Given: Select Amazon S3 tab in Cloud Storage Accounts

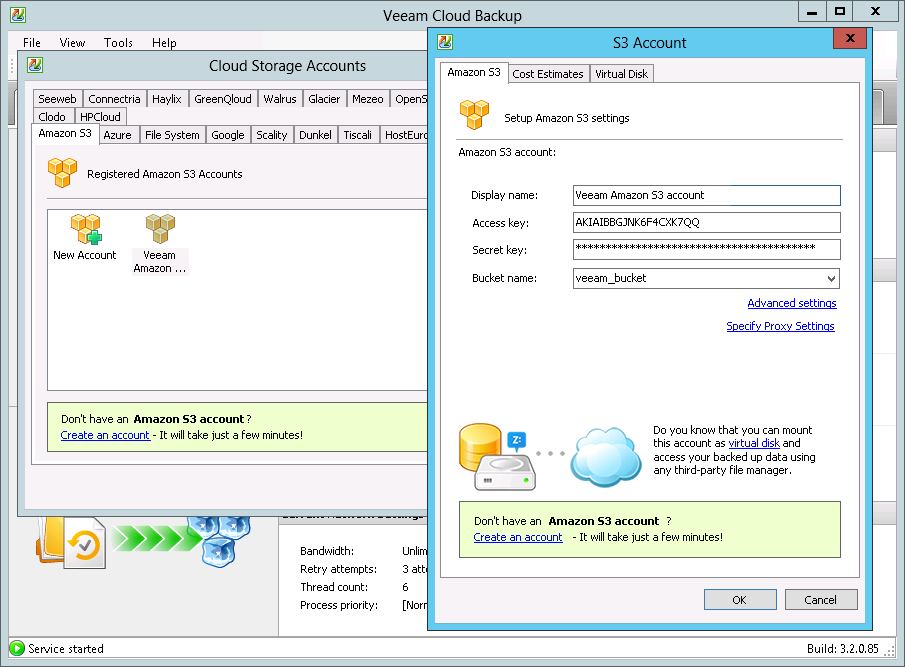Looking at the screenshot, I should (x=65, y=133).
